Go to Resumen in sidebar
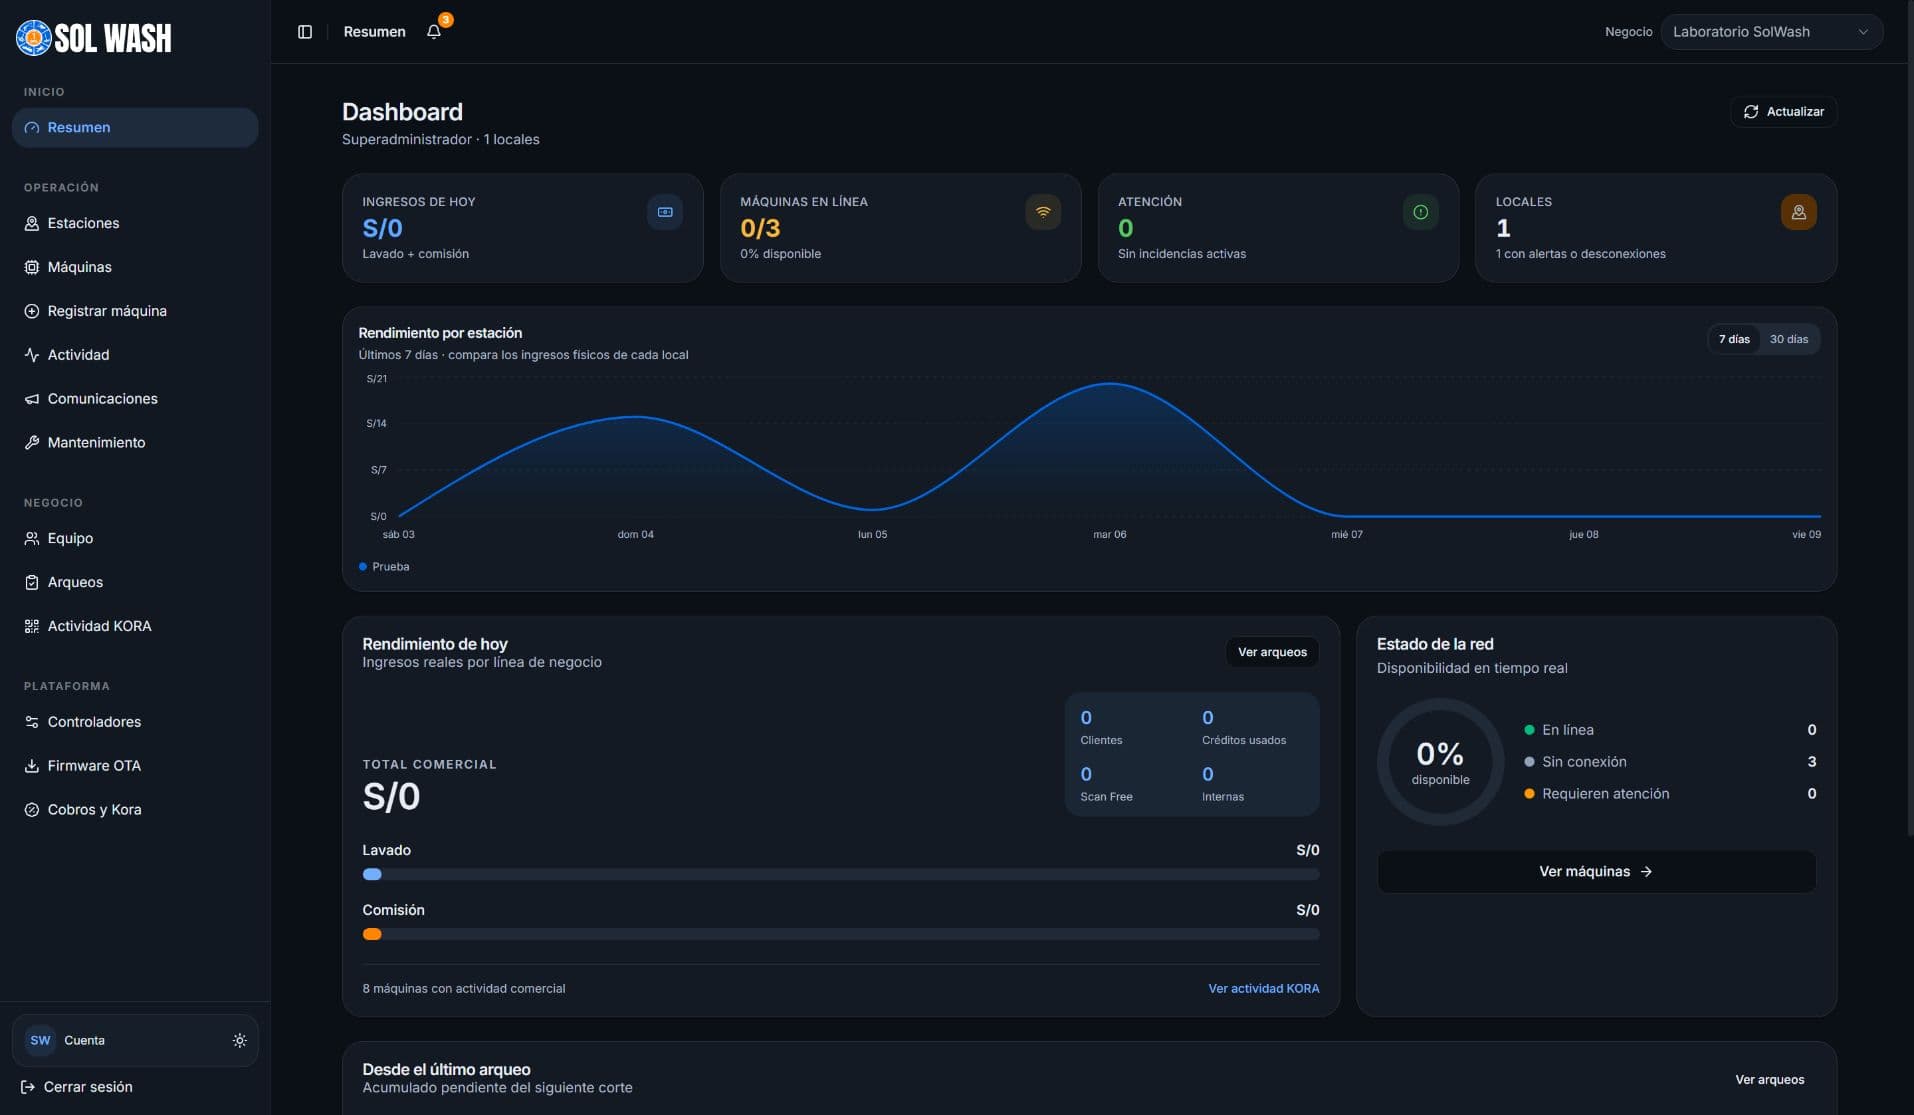Viewport: 1914px width, 1115px height. click(x=135, y=127)
